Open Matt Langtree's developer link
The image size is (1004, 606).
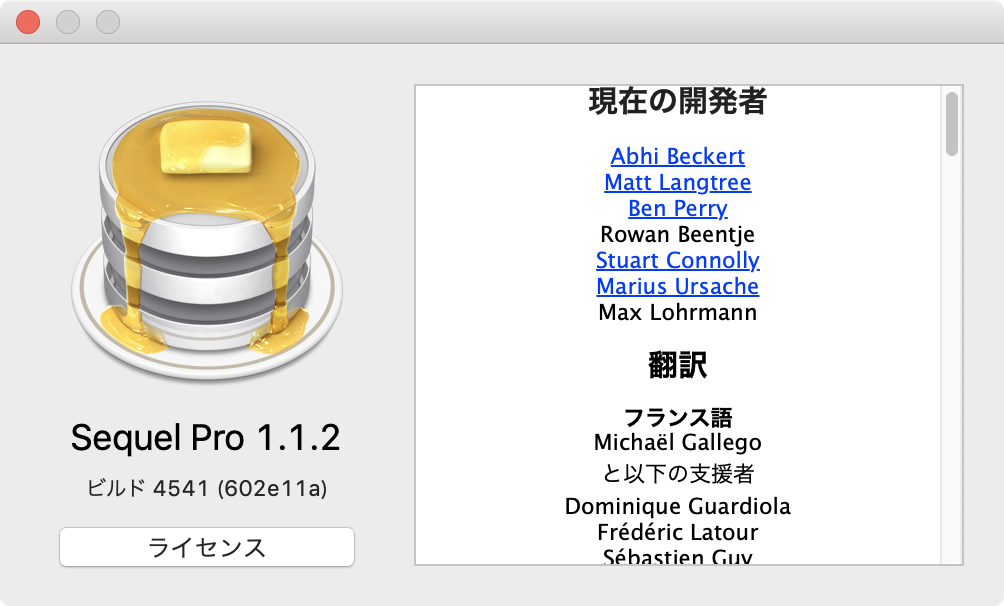pos(677,182)
